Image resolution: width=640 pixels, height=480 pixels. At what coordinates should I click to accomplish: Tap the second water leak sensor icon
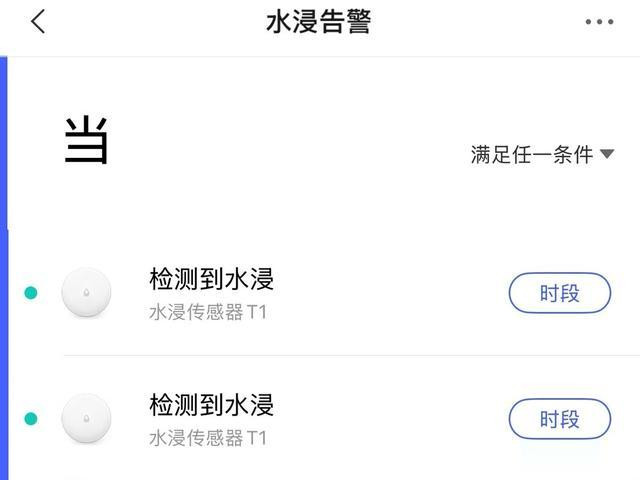(x=86, y=418)
